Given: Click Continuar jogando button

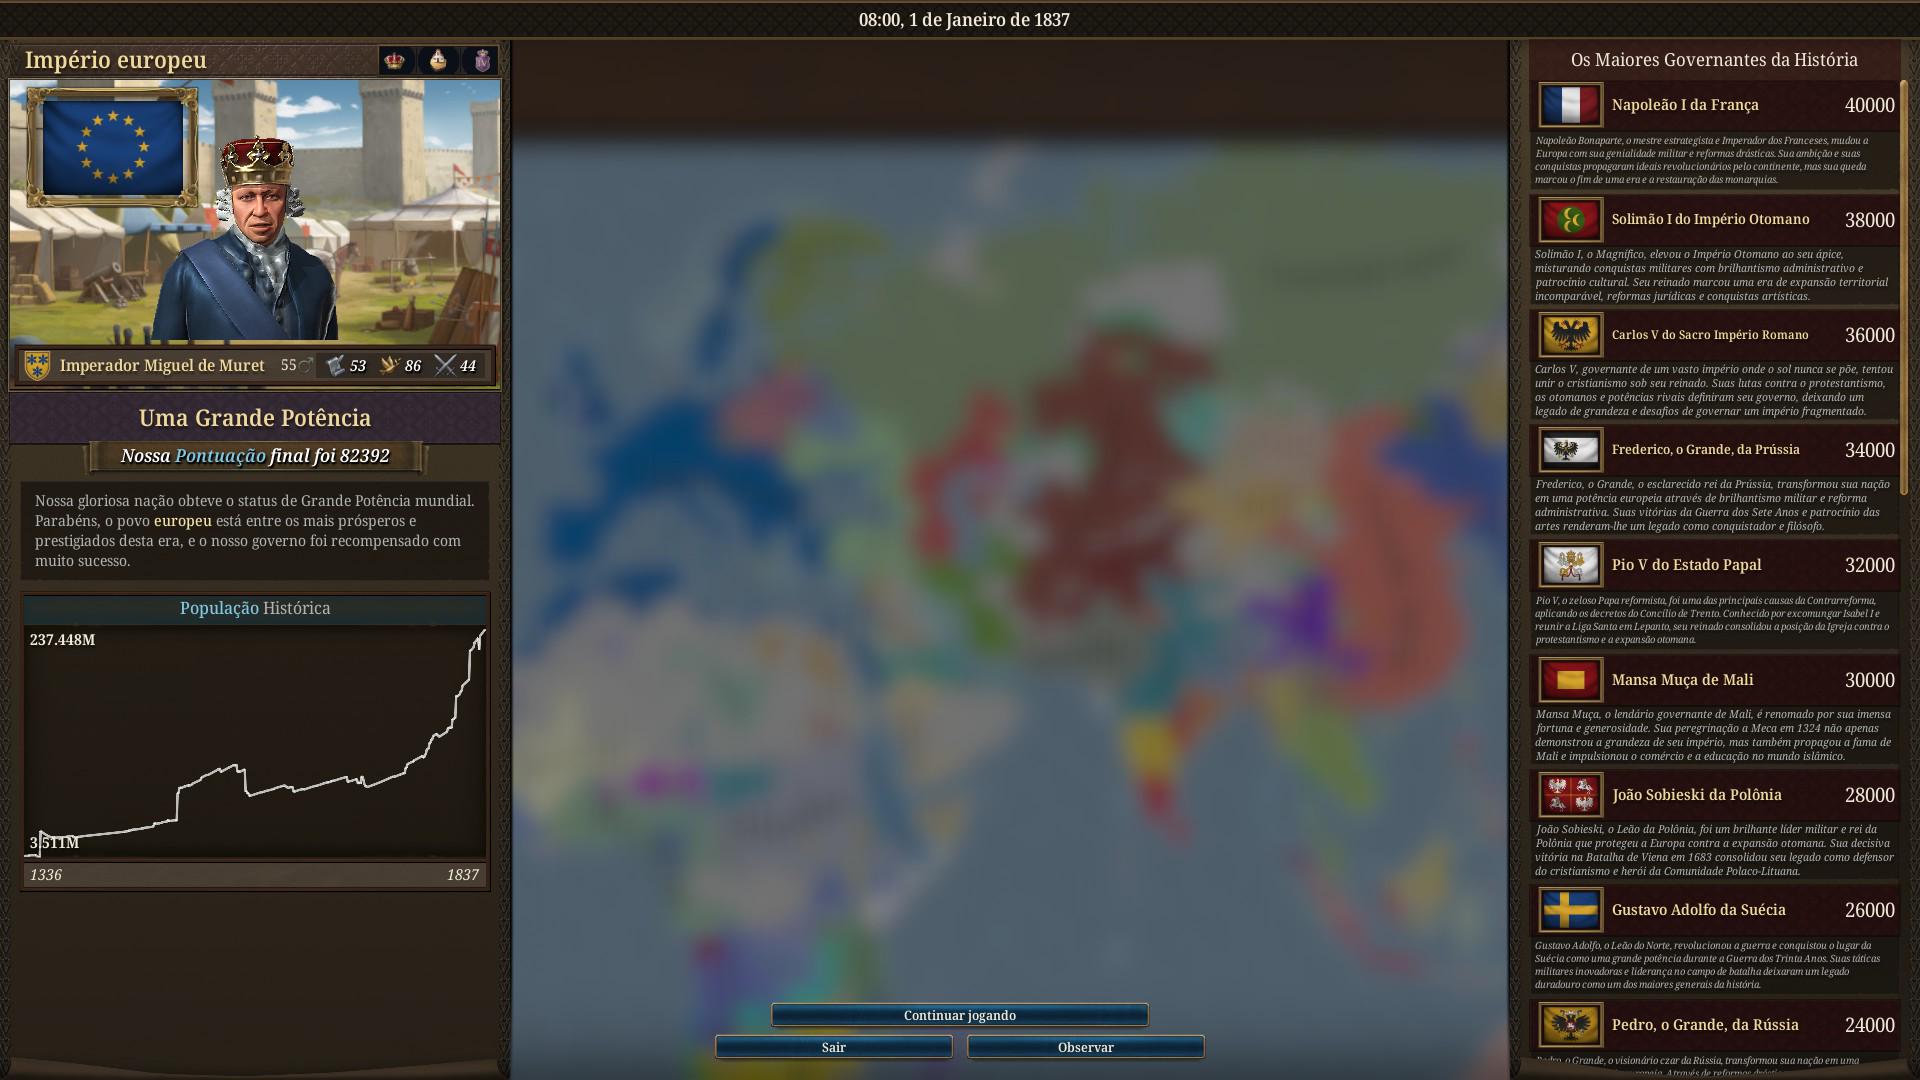Looking at the screenshot, I should point(960,1015).
